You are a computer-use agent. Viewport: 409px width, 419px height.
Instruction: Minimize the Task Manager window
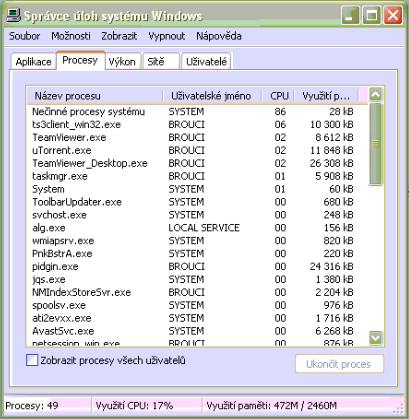pos(350,15)
